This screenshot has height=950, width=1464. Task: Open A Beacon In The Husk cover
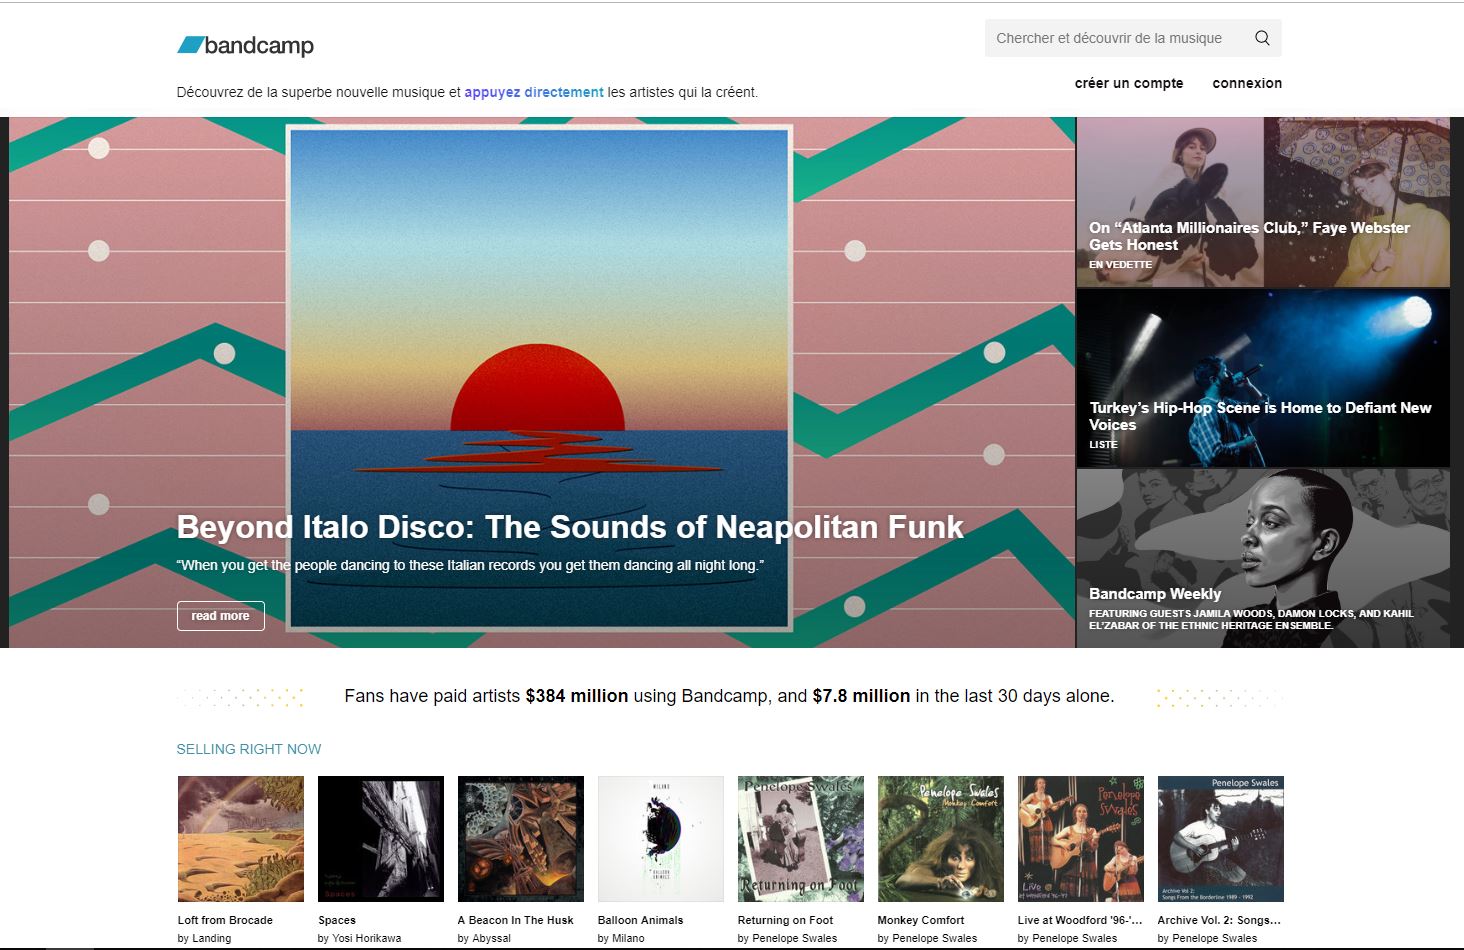521,839
